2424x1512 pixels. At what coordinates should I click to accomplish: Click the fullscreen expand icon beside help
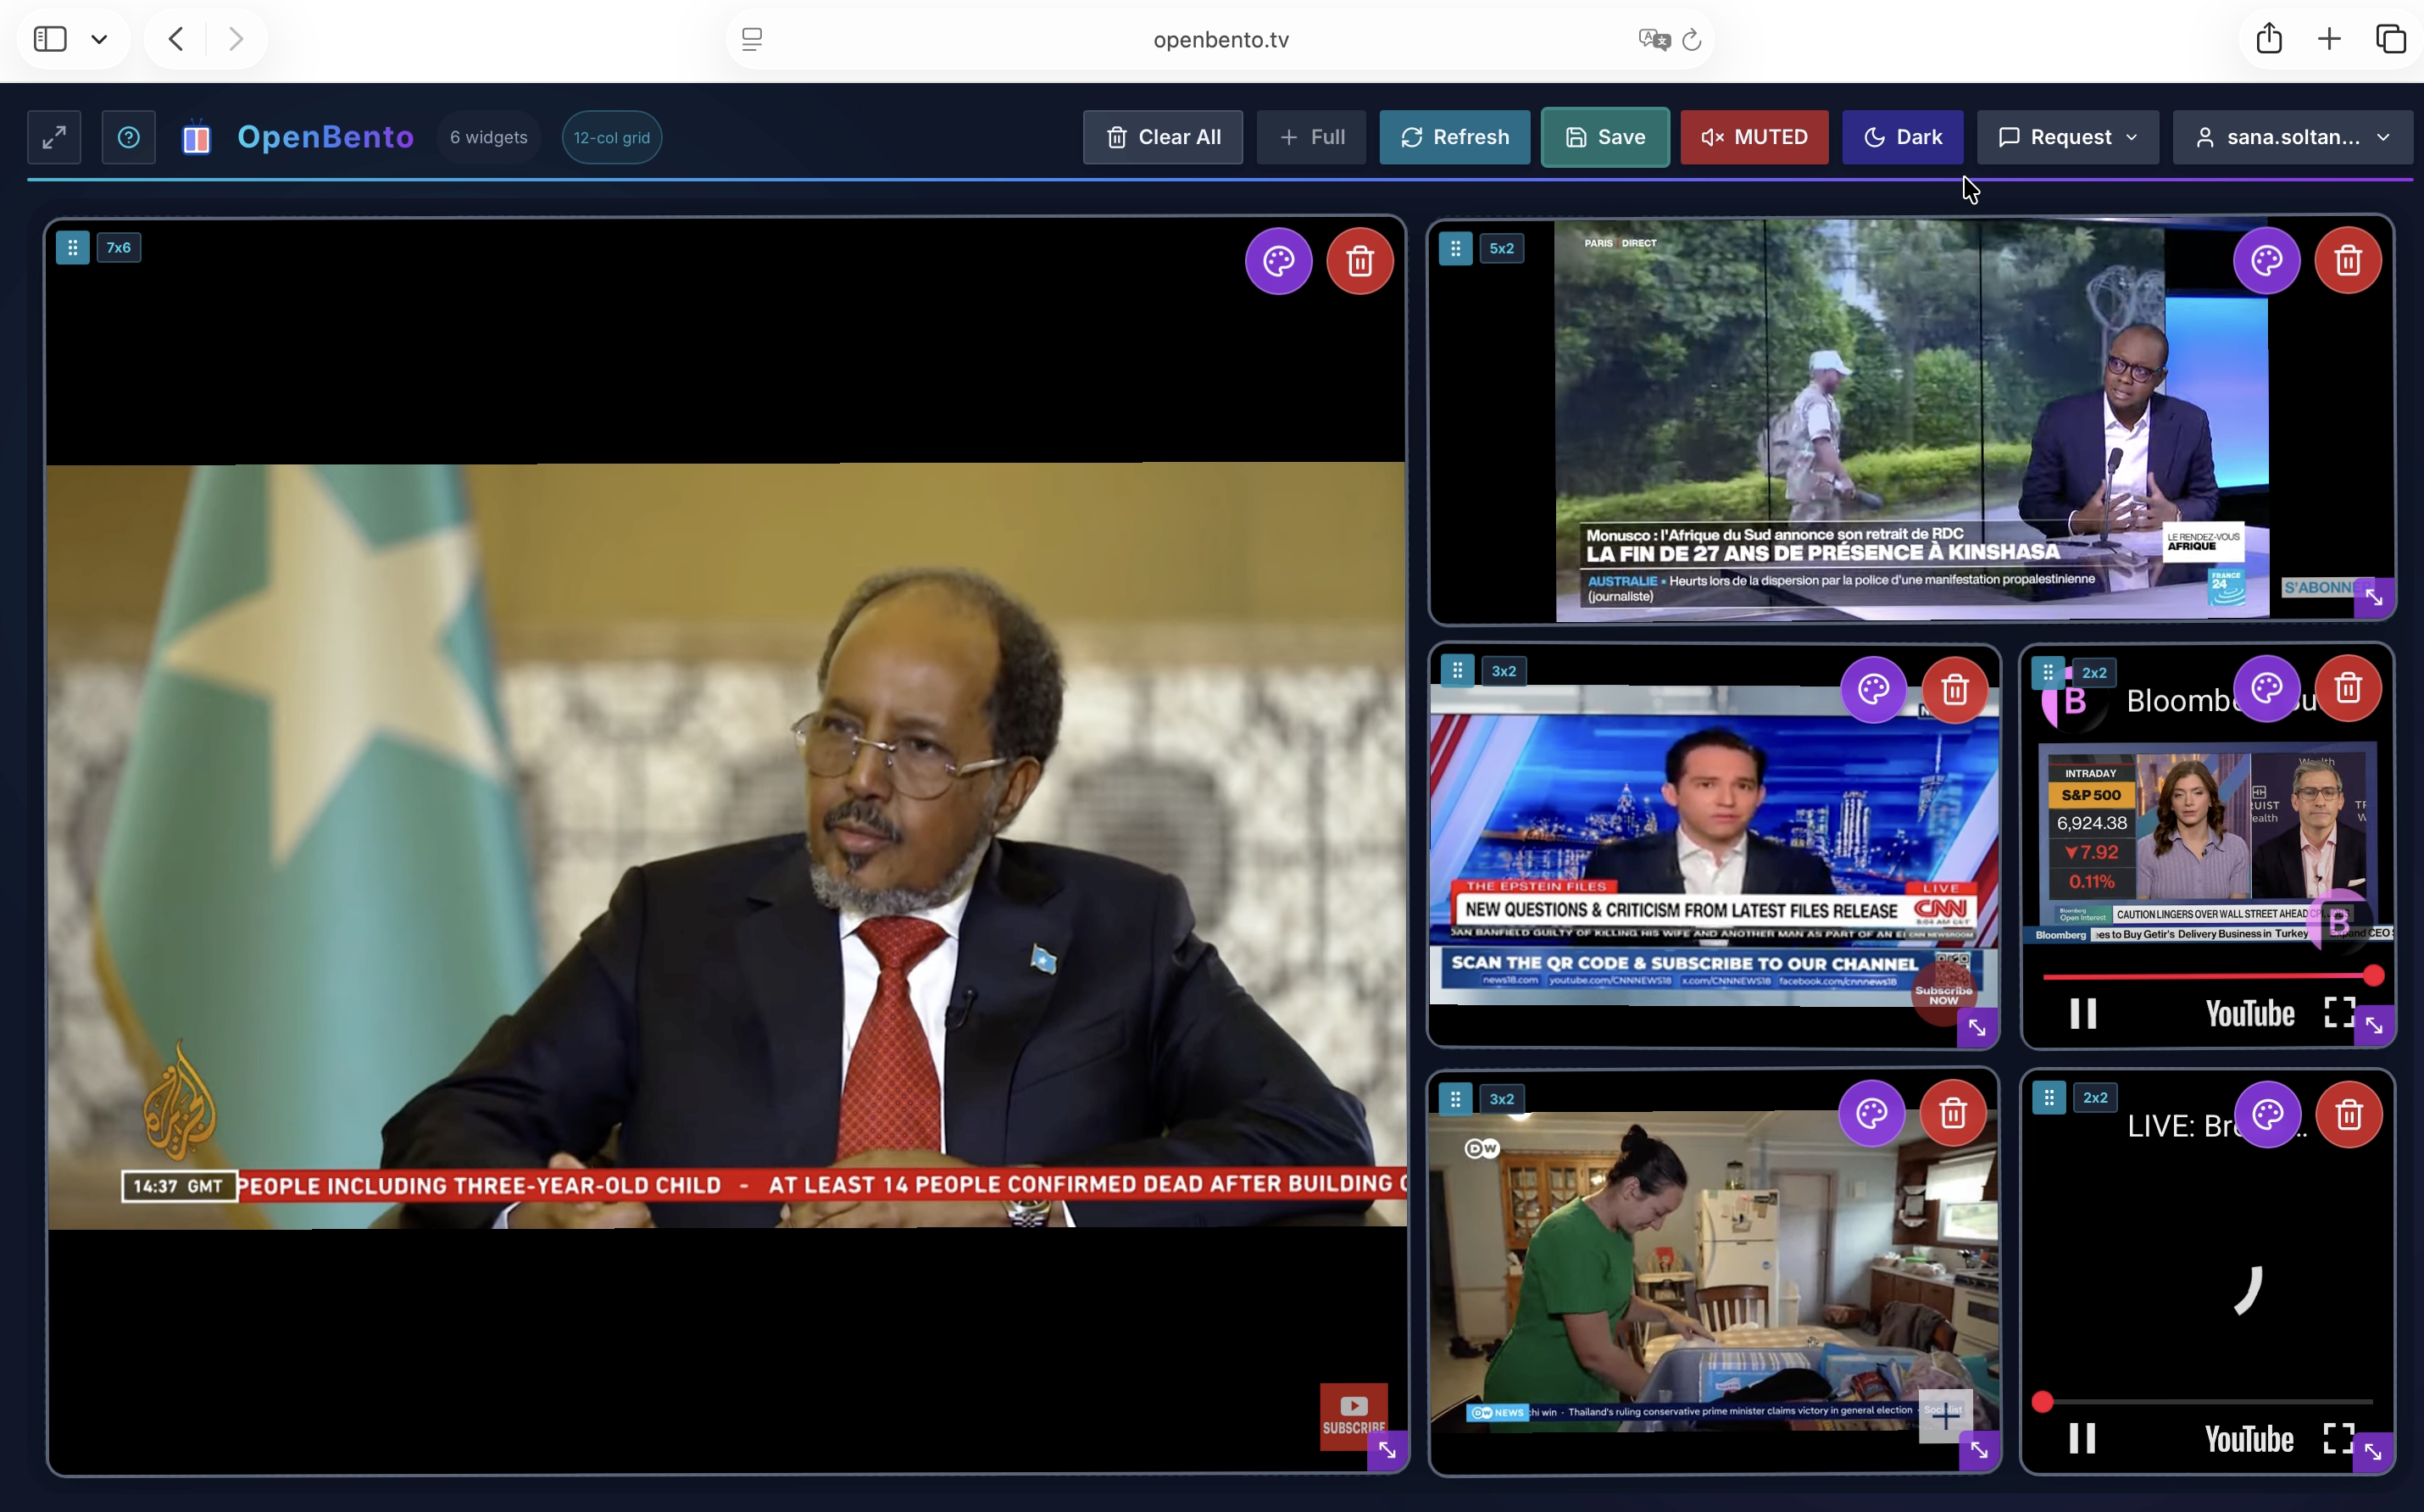54,137
